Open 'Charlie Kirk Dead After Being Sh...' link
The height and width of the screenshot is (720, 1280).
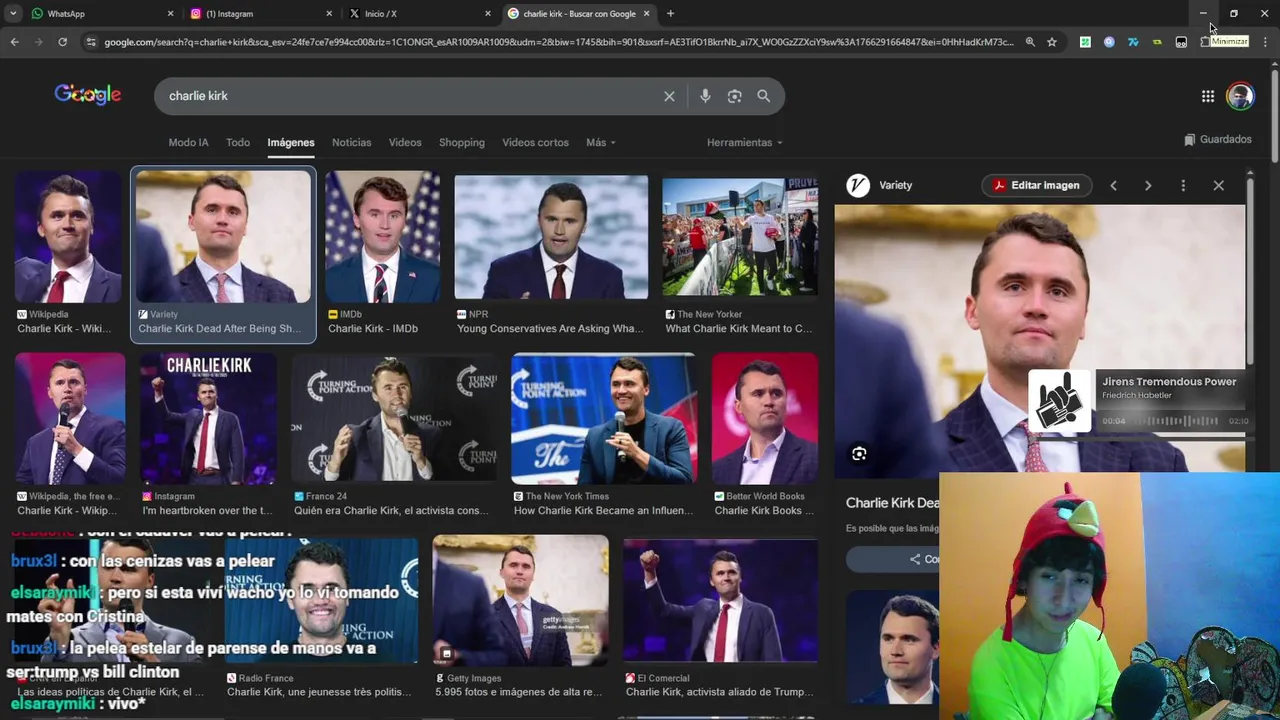click(x=220, y=328)
